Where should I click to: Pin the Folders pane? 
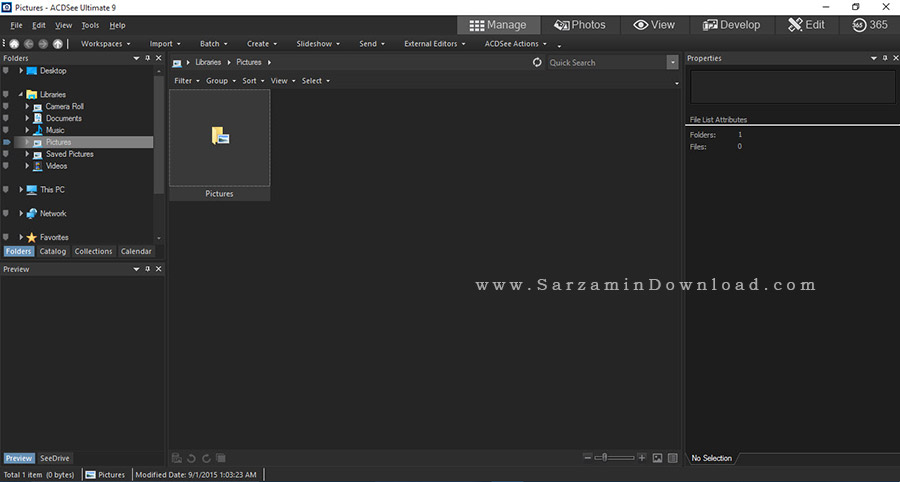[148, 58]
